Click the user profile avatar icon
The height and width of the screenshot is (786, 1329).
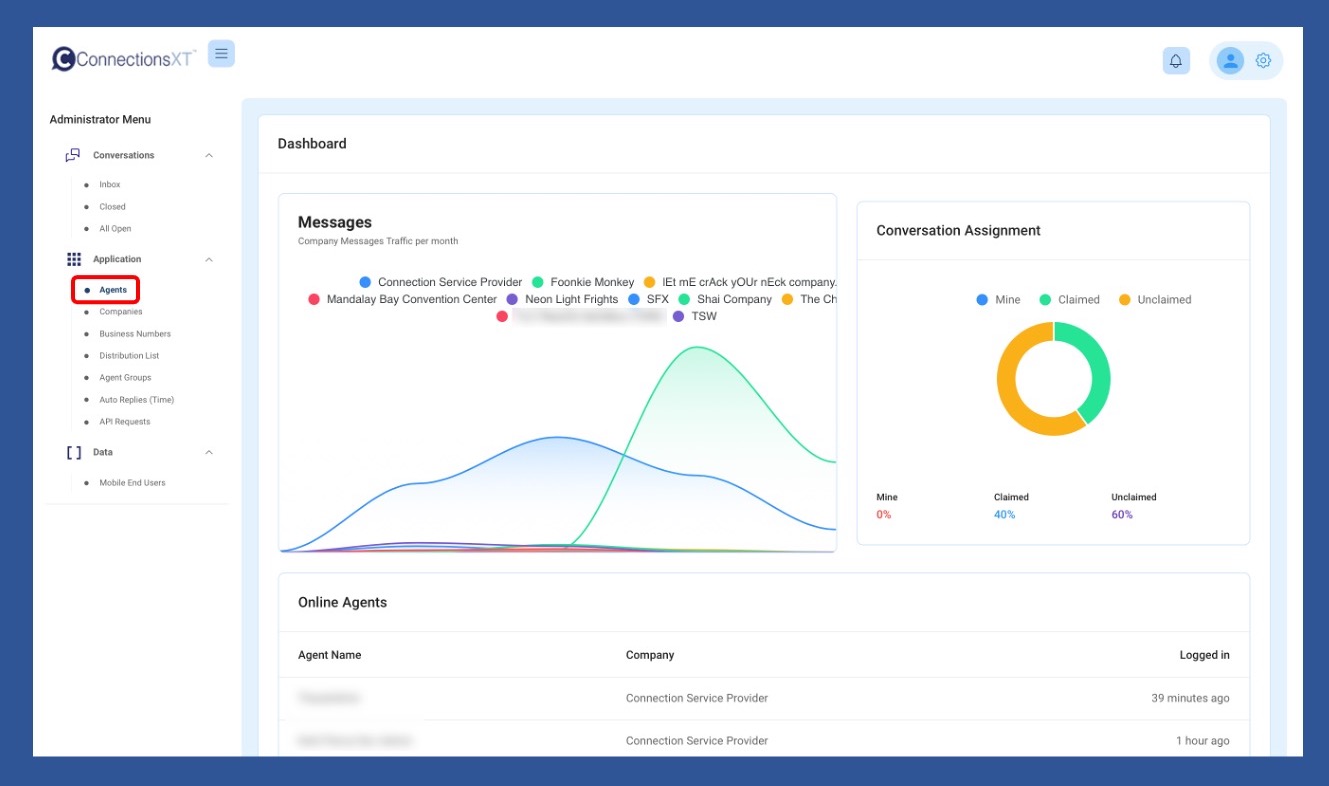tap(1230, 61)
